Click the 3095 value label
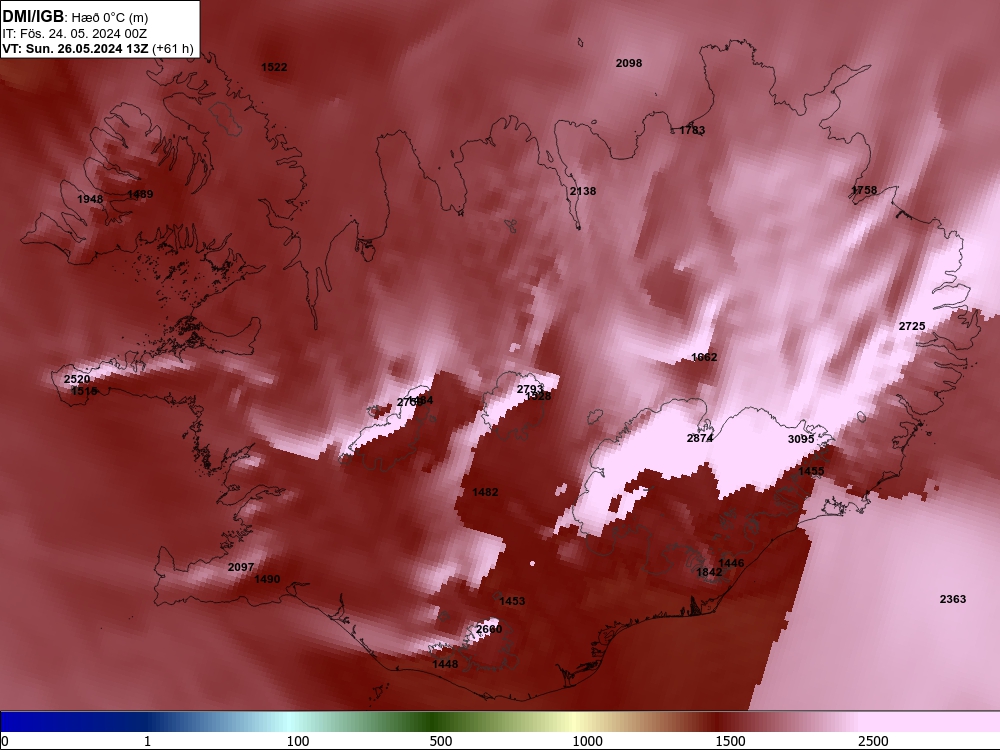Image resolution: width=1000 pixels, height=750 pixels. (801, 439)
